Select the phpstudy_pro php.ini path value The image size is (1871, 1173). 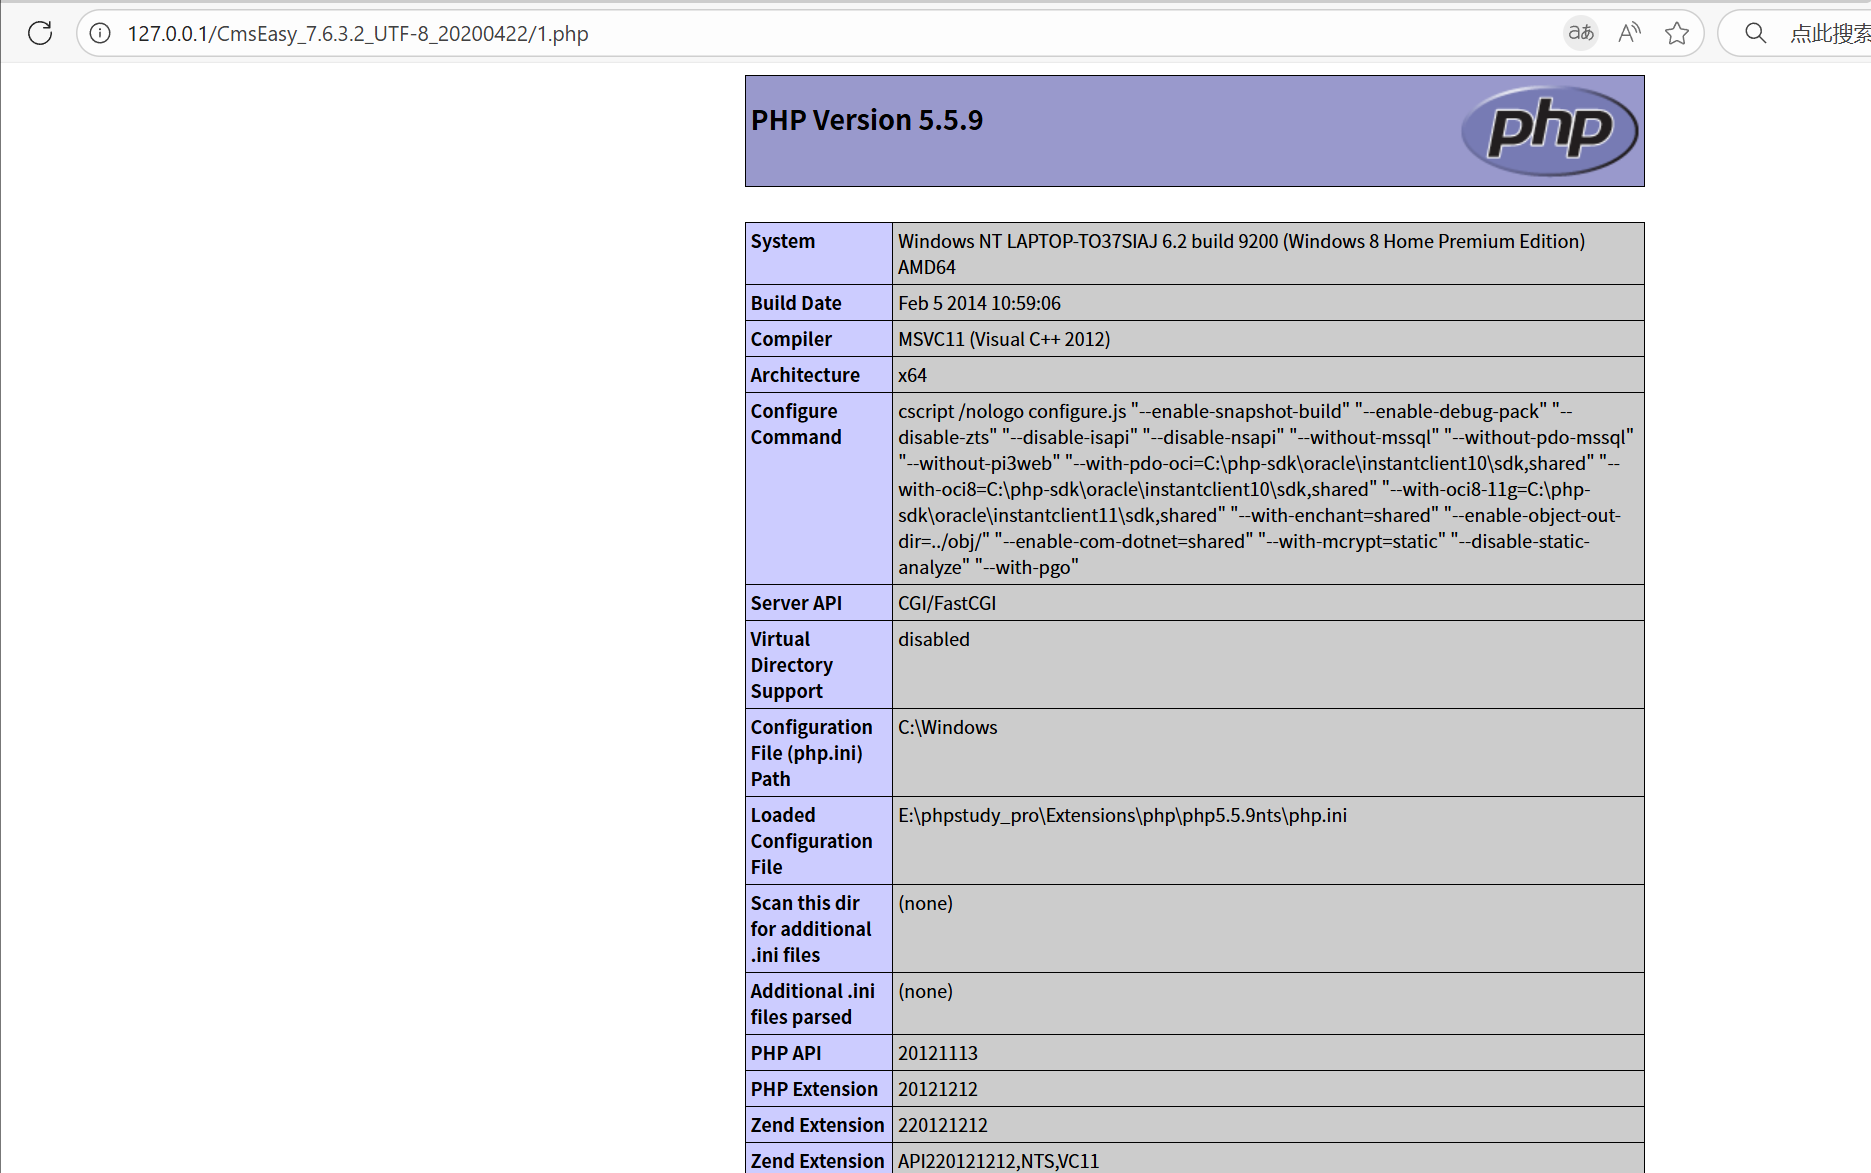1122,815
